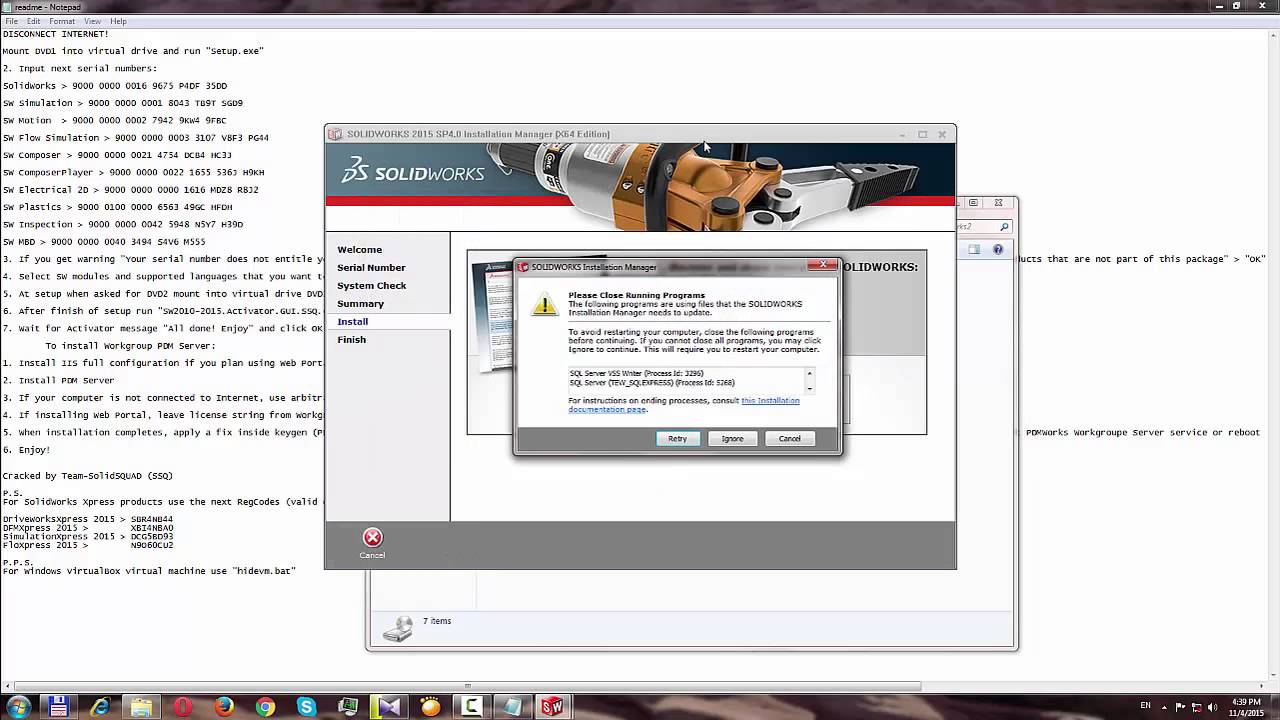
Task: Select 'SQL Server VSS Writer (Process Id: 3296)' entry
Action: [x=636, y=374]
